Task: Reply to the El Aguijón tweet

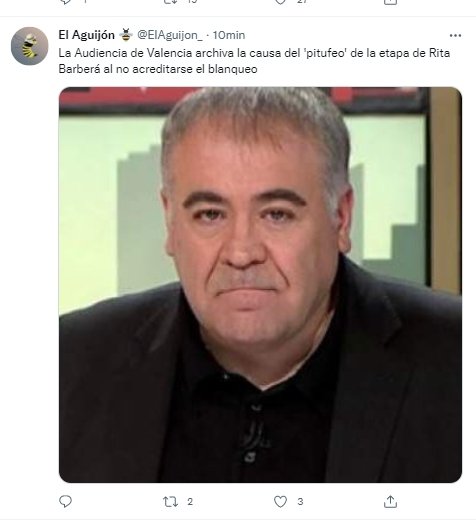Action: tap(65, 501)
